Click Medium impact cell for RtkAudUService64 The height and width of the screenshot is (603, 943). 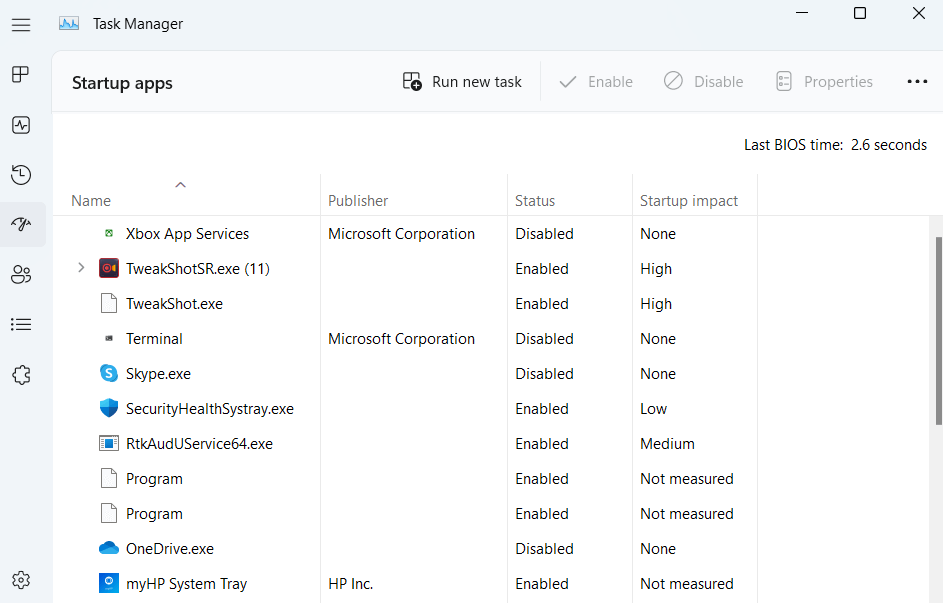(x=667, y=444)
